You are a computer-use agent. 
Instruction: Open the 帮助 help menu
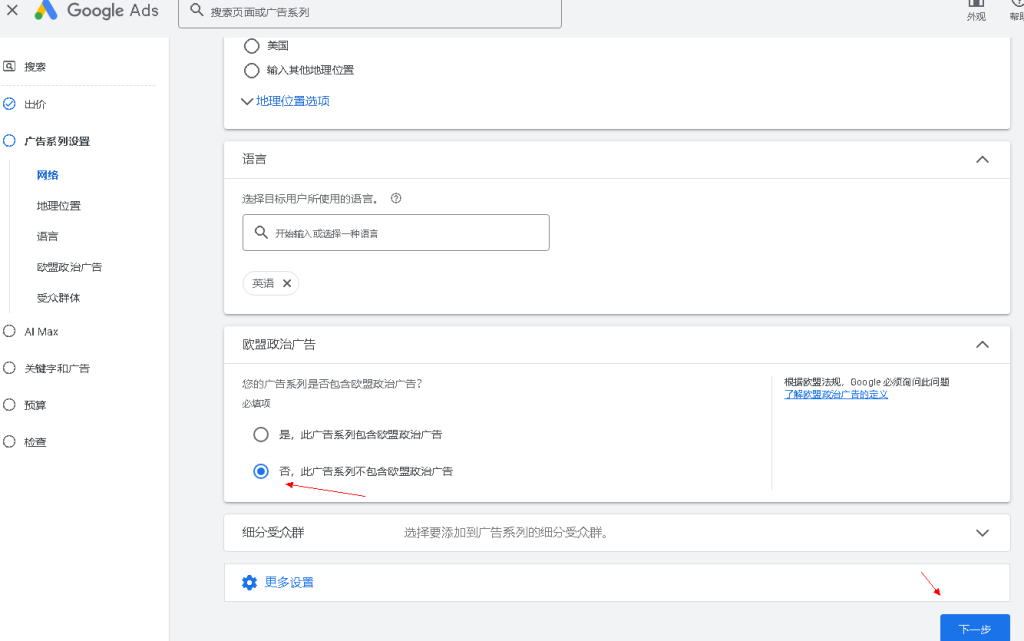[x=1016, y=10]
